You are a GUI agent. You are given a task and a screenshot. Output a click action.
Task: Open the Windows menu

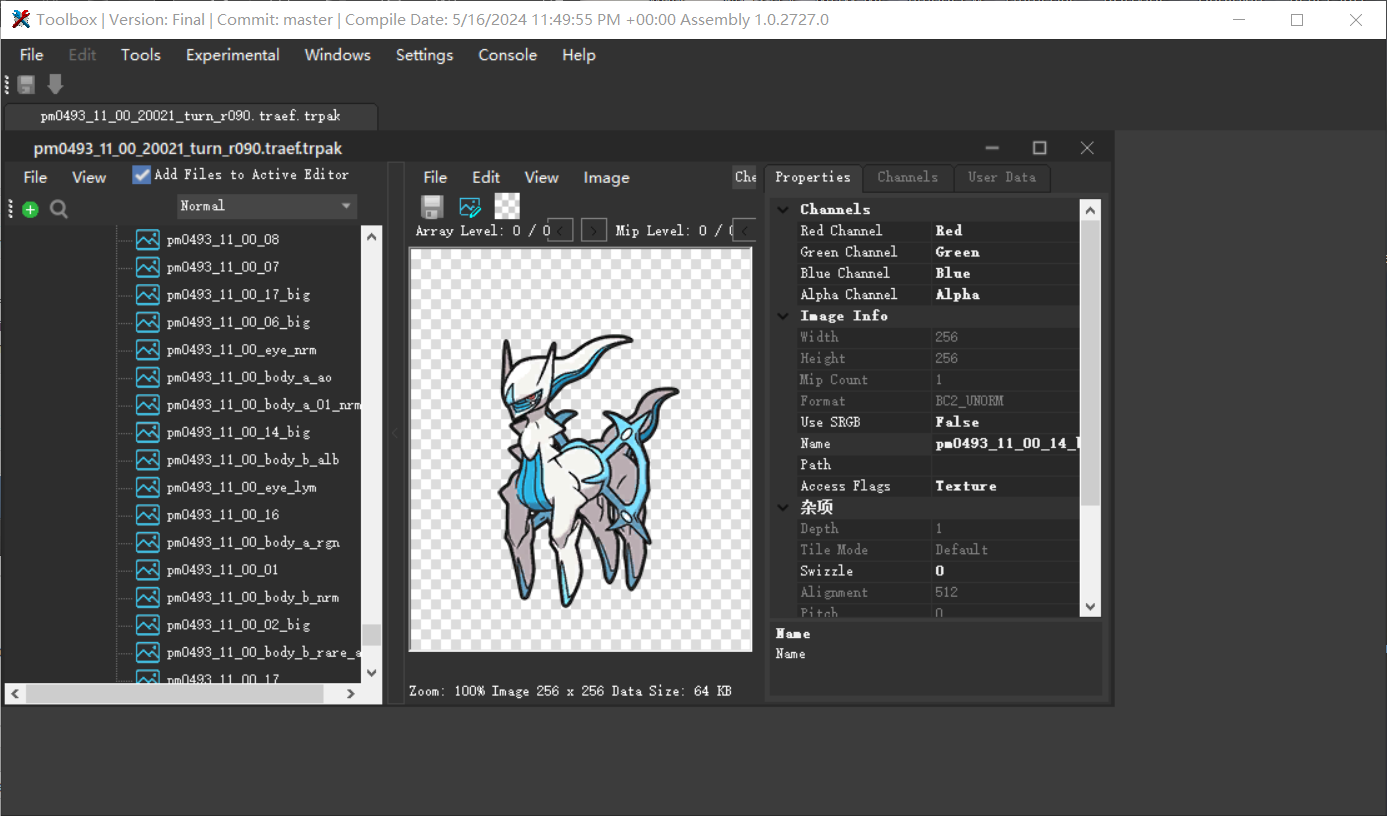tap(338, 55)
